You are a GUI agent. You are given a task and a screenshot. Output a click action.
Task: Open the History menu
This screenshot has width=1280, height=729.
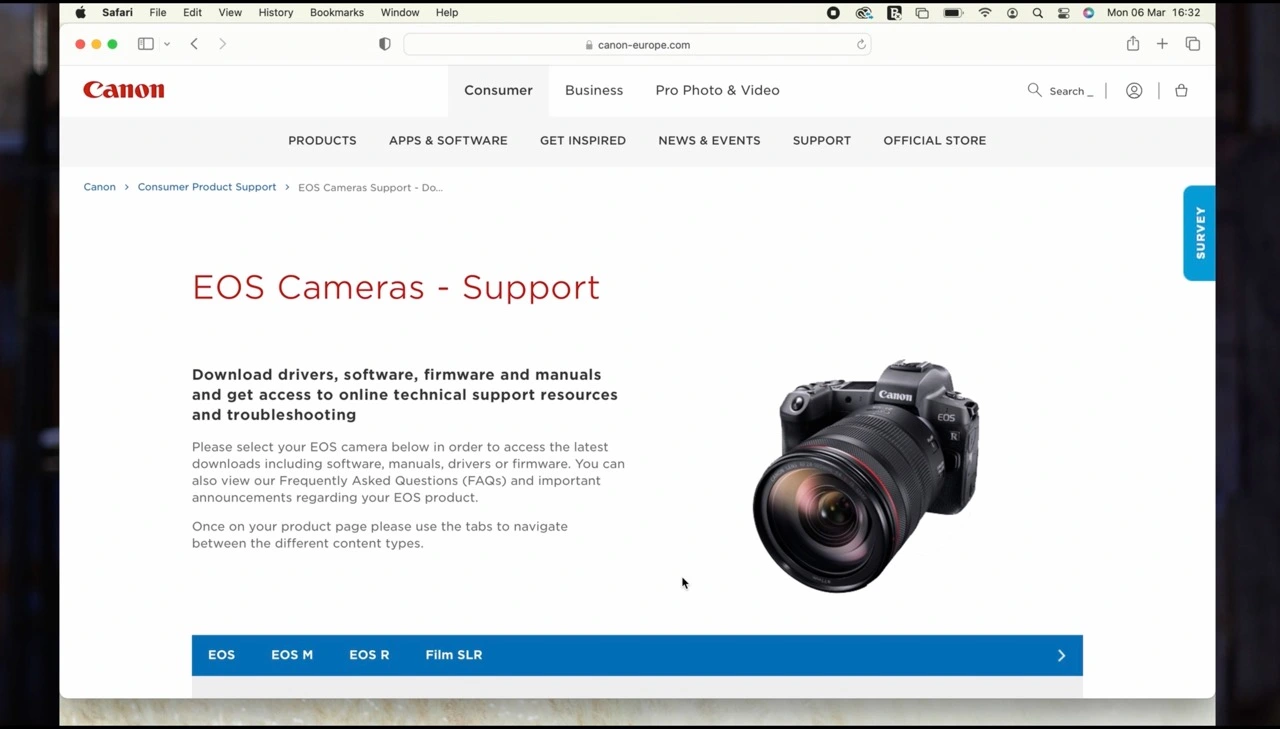coord(276,13)
